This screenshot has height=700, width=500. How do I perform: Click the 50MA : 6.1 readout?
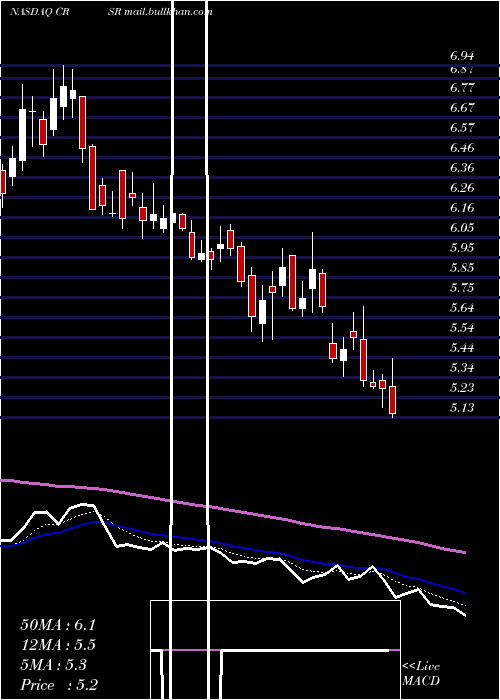tap(58, 625)
